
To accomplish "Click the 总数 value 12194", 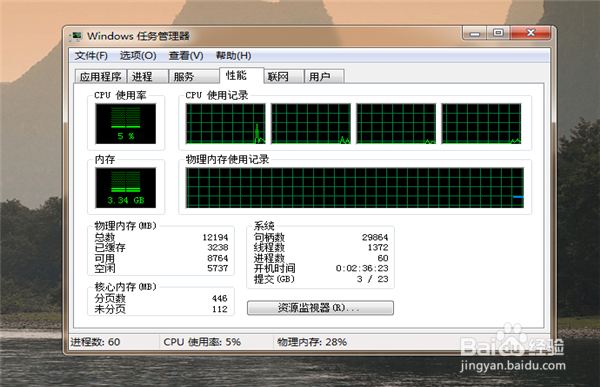I will click(215, 237).
